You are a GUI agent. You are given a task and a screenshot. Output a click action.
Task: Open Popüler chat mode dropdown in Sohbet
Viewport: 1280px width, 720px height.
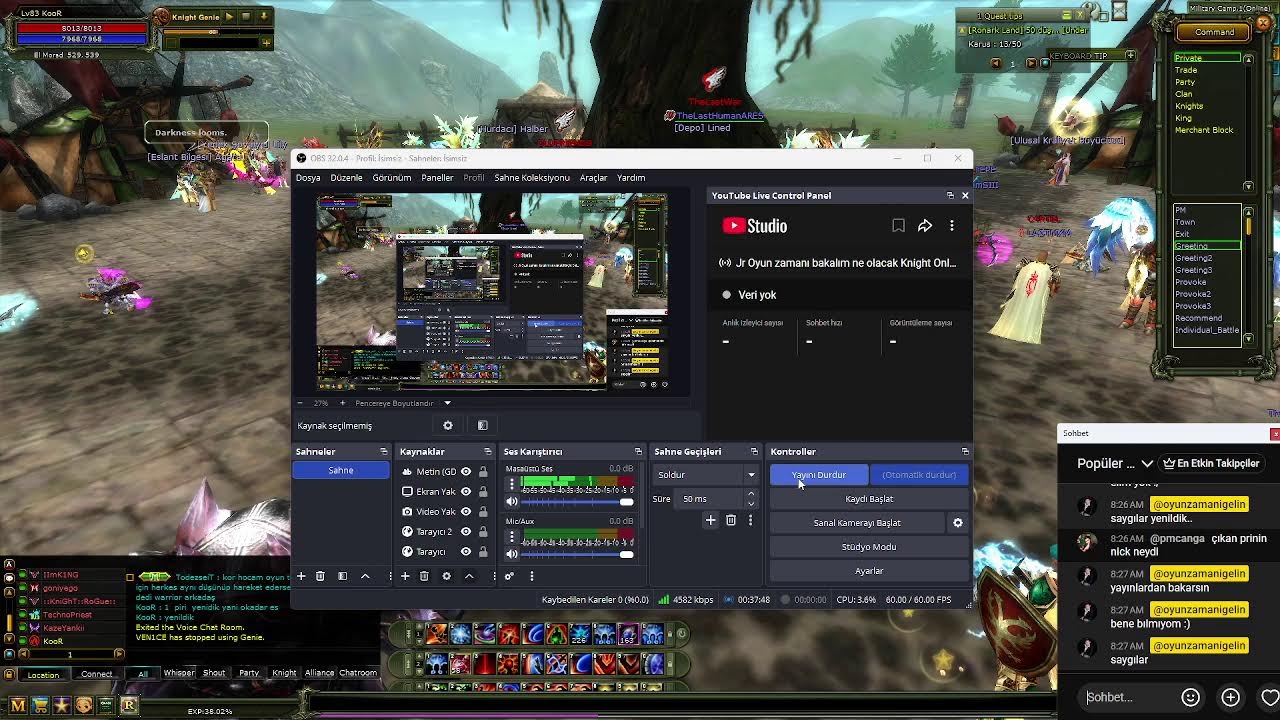1116,464
